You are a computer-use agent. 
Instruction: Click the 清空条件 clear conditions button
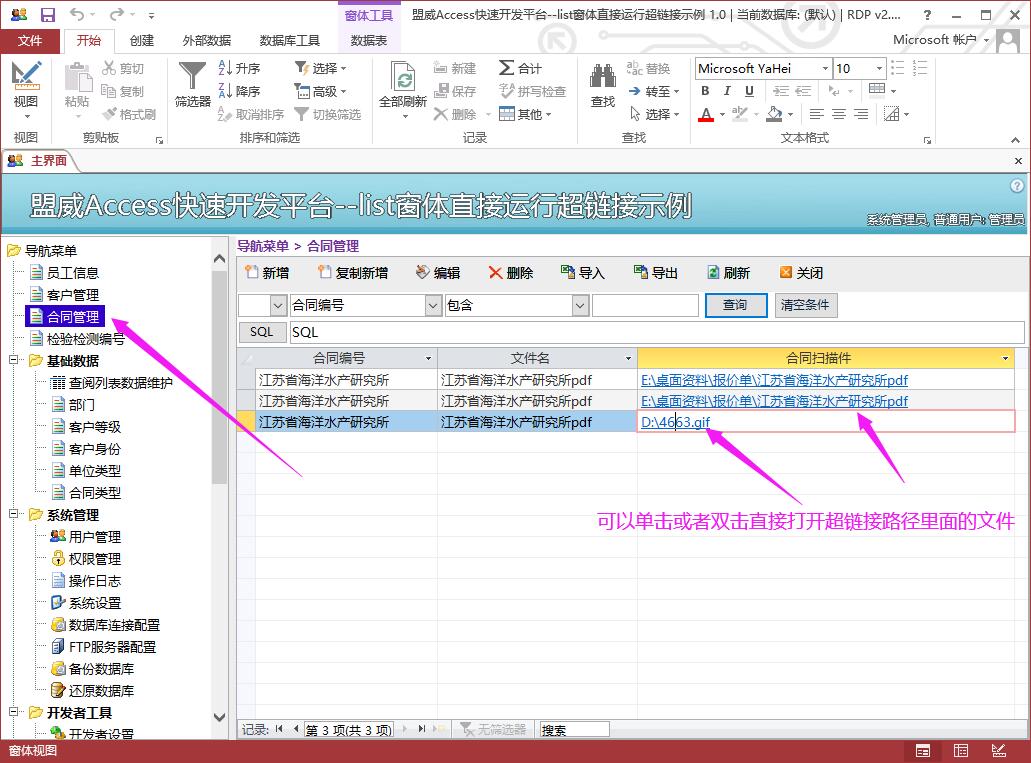click(x=805, y=305)
